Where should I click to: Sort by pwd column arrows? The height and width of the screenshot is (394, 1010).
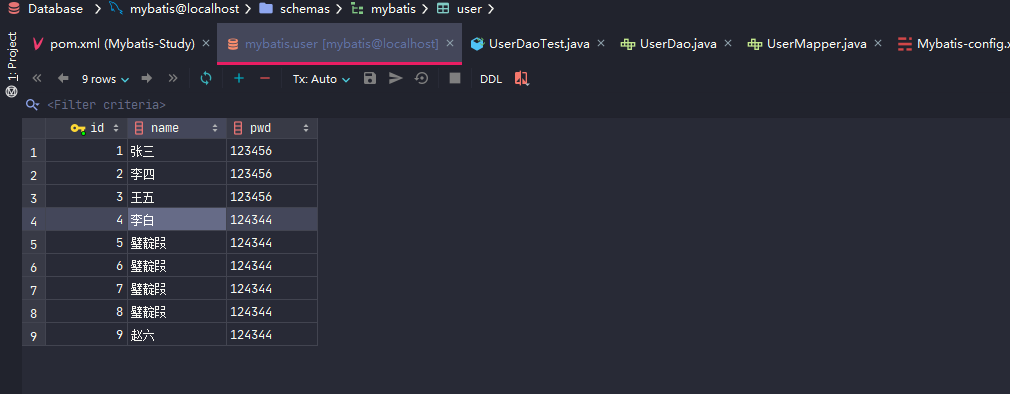(x=306, y=128)
